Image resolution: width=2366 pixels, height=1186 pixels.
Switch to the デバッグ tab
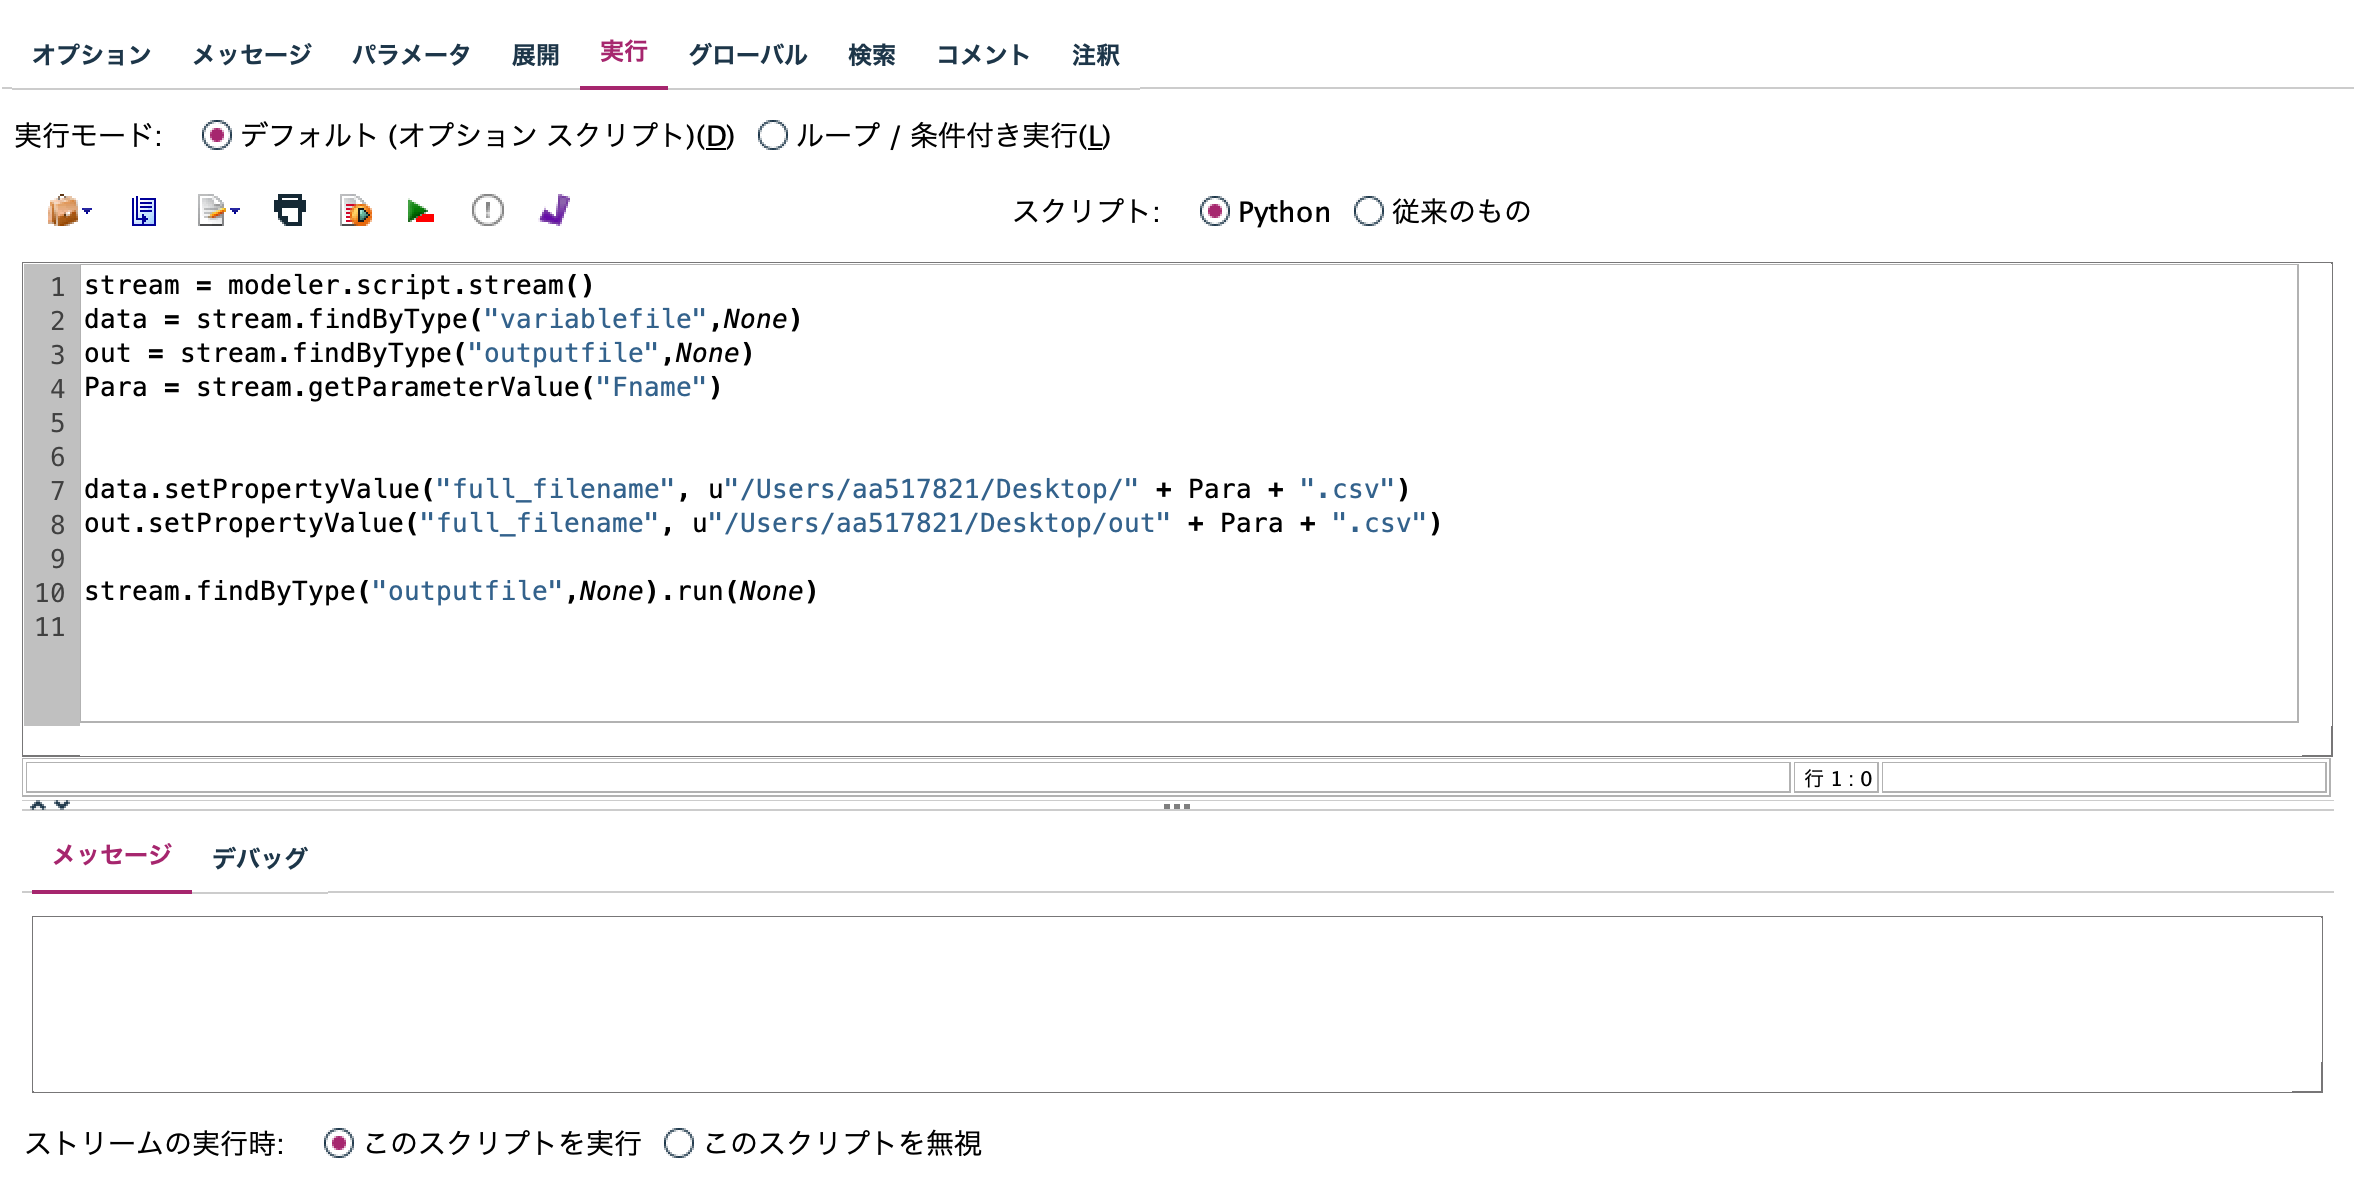tap(258, 857)
